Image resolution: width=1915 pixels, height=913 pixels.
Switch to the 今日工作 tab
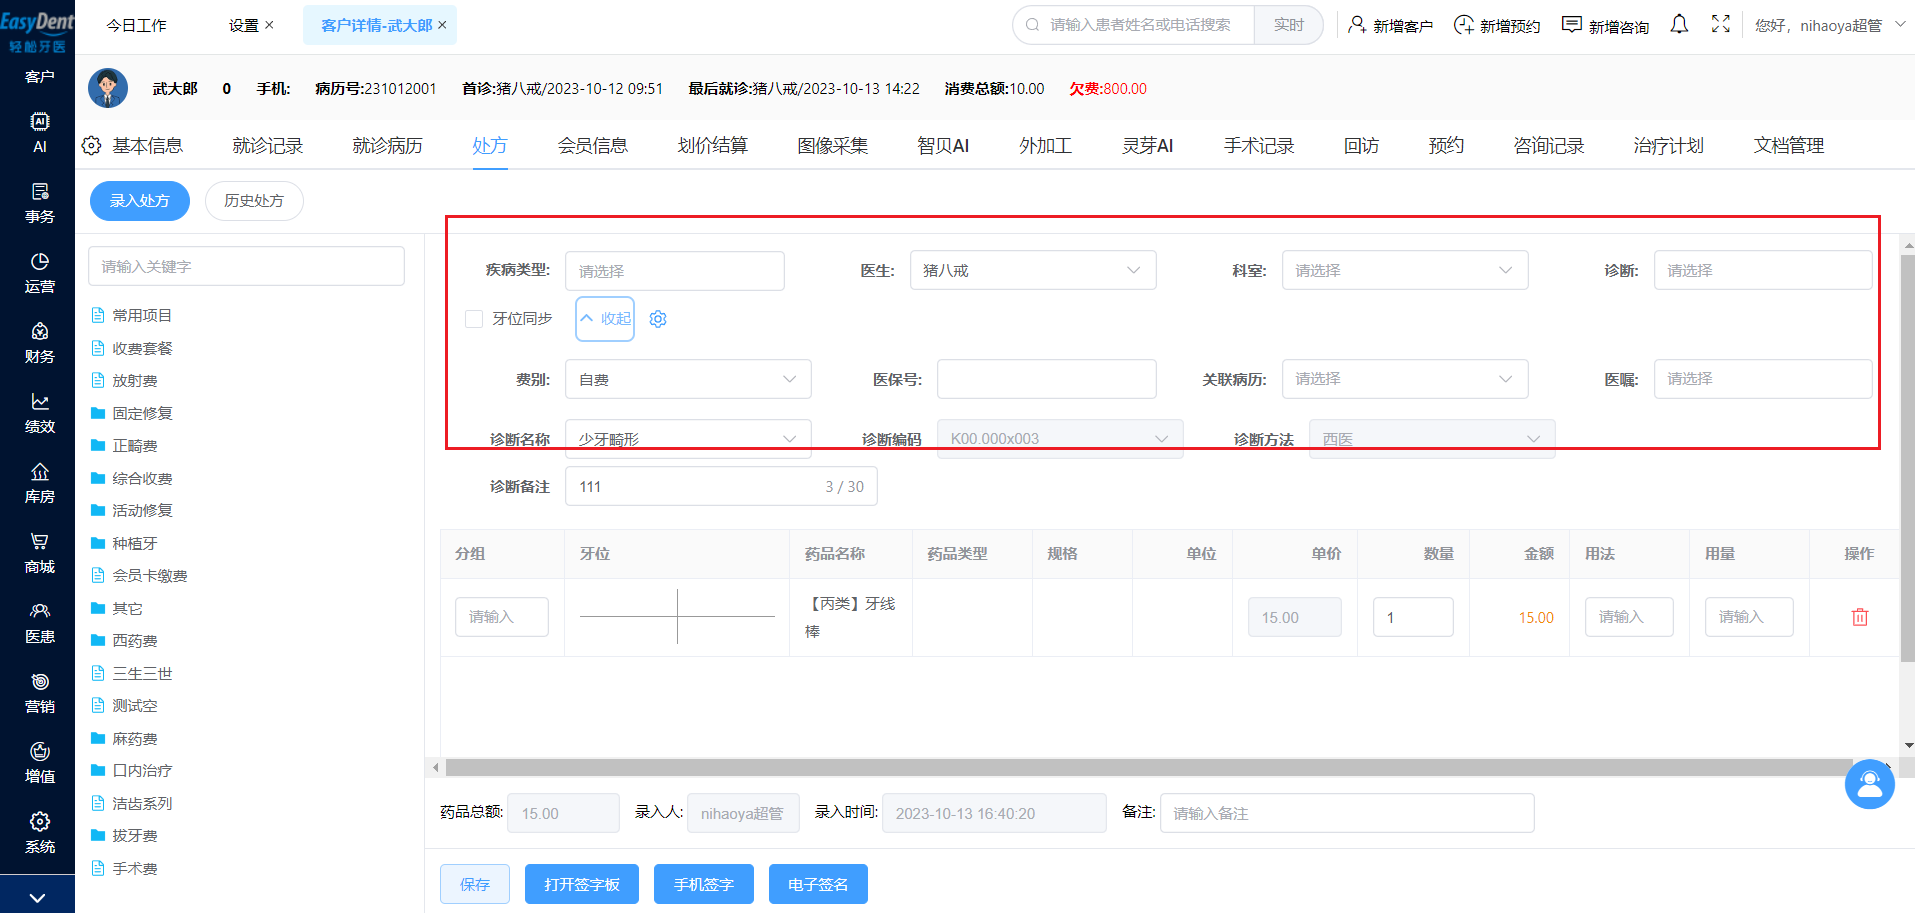tap(137, 25)
